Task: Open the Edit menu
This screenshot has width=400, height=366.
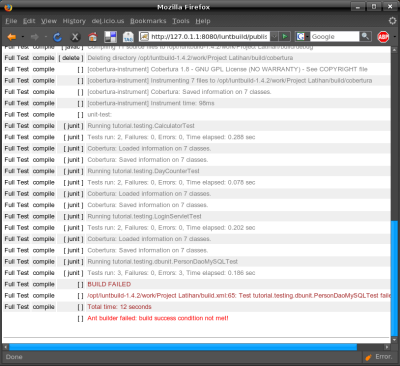Action: click(x=29, y=21)
